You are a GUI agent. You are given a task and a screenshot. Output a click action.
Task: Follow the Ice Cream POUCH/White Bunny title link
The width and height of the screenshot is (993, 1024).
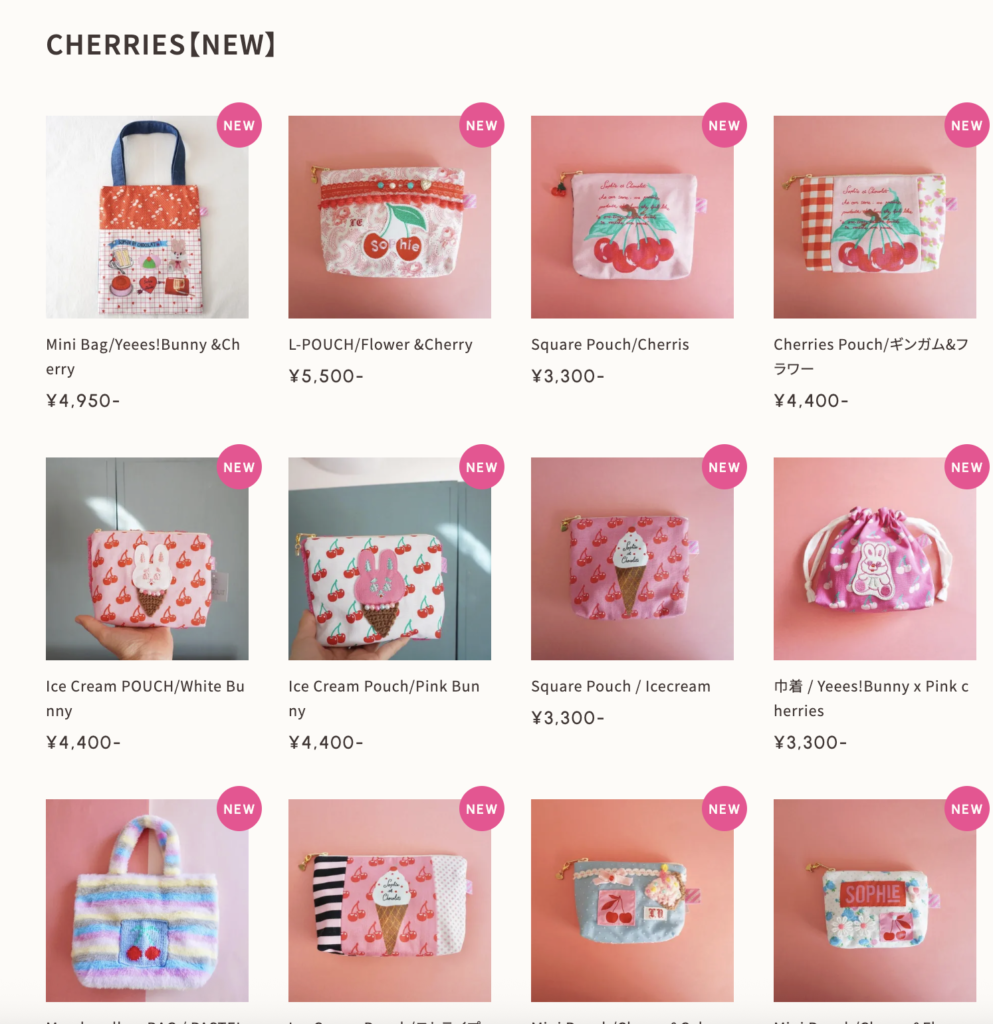coord(145,698)
